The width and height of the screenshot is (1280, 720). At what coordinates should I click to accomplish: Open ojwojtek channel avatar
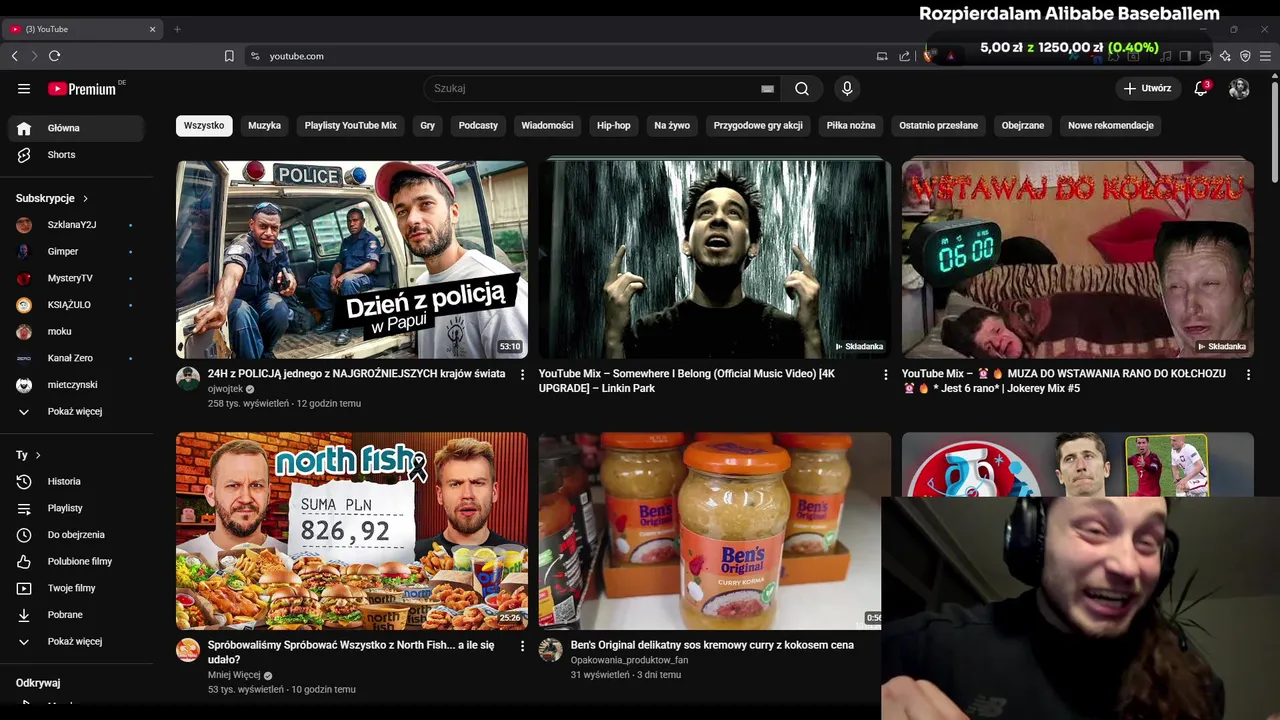[x=188, y=378]
